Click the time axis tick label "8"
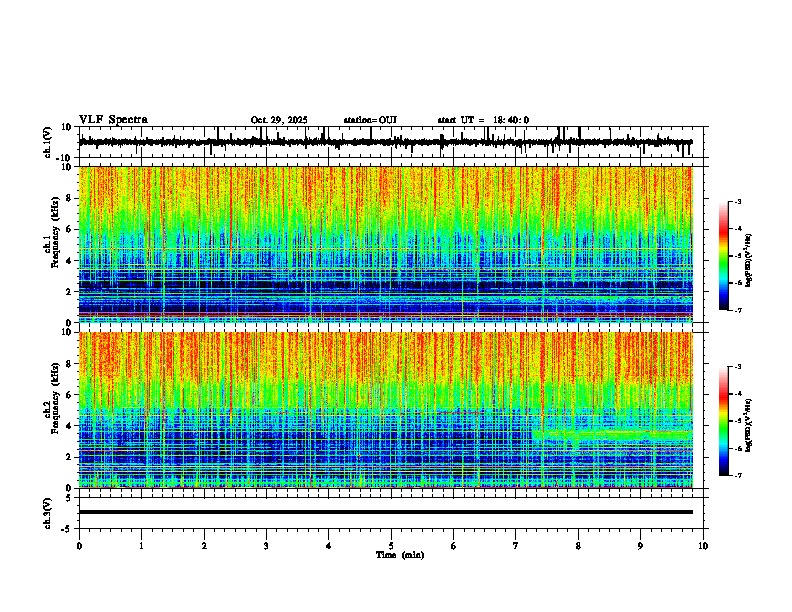 pyautogui.click(x=578, y=546)
